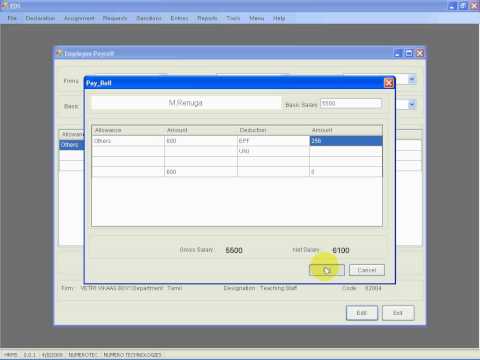
Task: Confirm the Pay_Roll dialog with the OK button
Action: (x=327, y=270)
